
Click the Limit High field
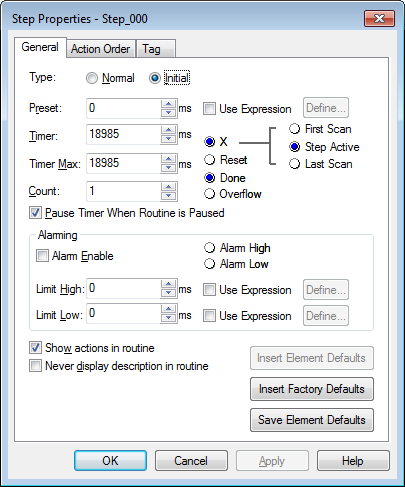pos(123,289)
